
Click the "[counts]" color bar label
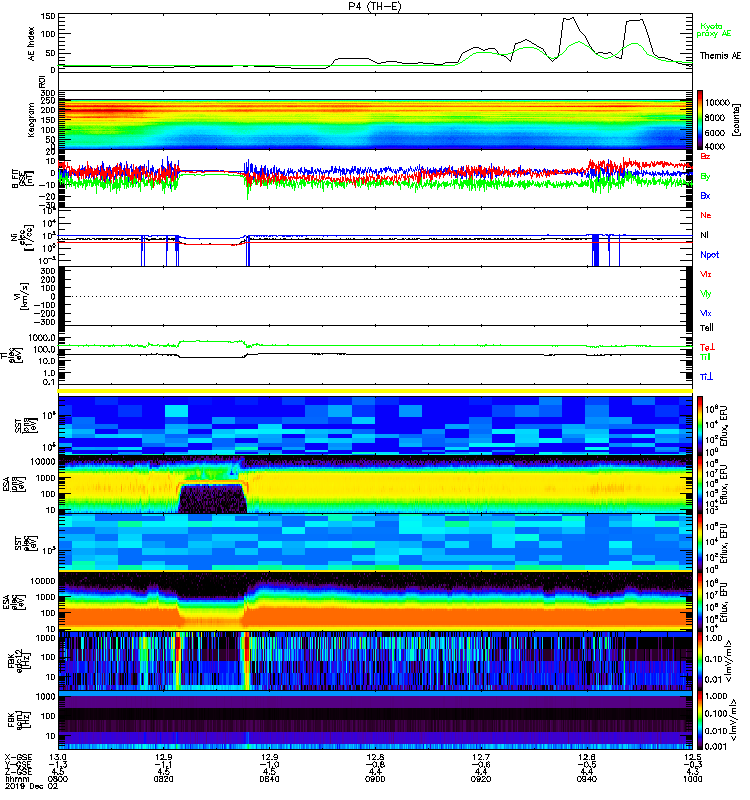click(x=736, y=120)
